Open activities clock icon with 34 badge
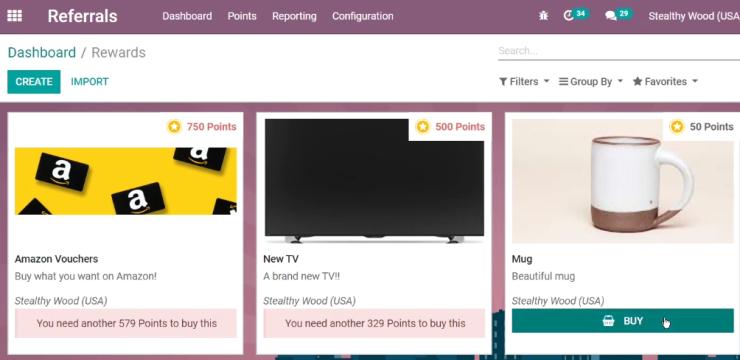Screen dimensions: 740x360 (575, 15)
